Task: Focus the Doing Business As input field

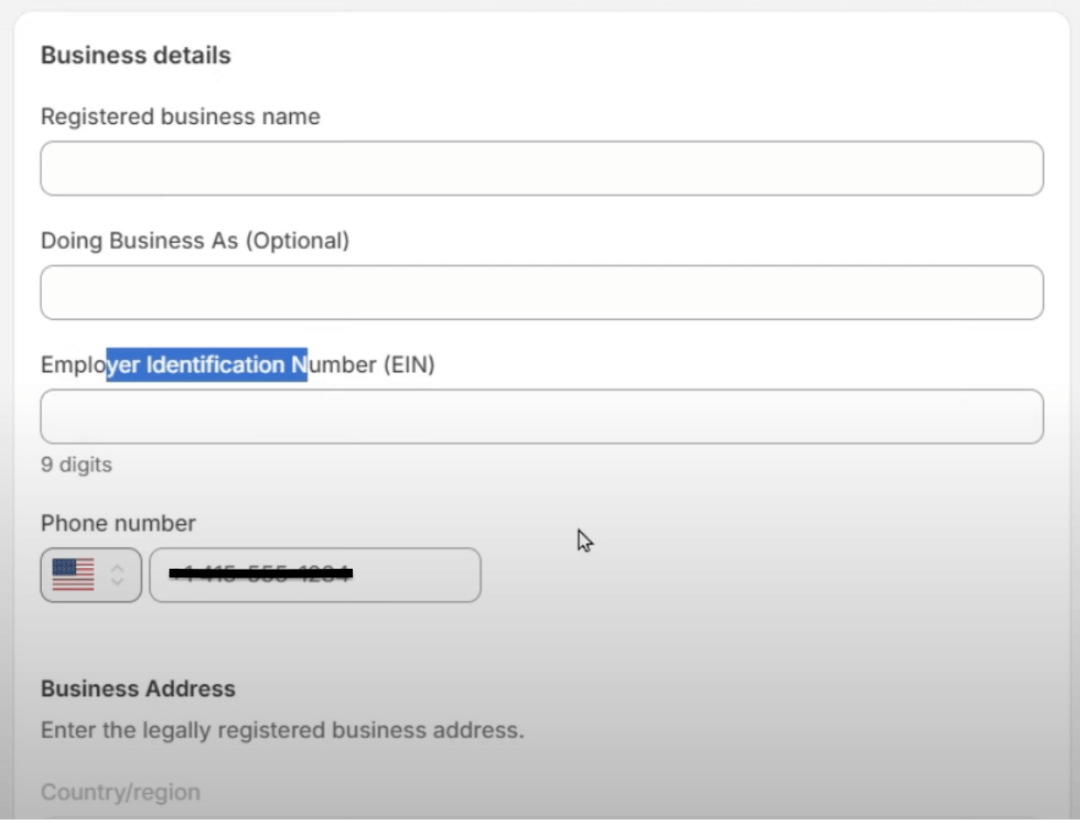Action: (x=541, y=293)
